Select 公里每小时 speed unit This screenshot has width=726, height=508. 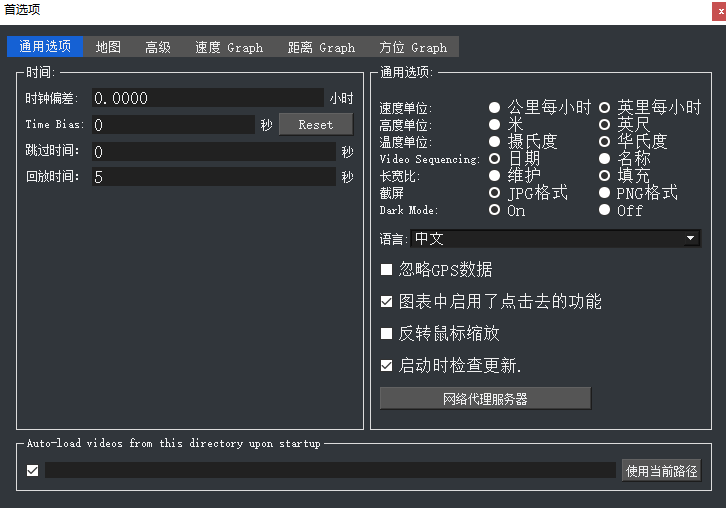[540, 107]
